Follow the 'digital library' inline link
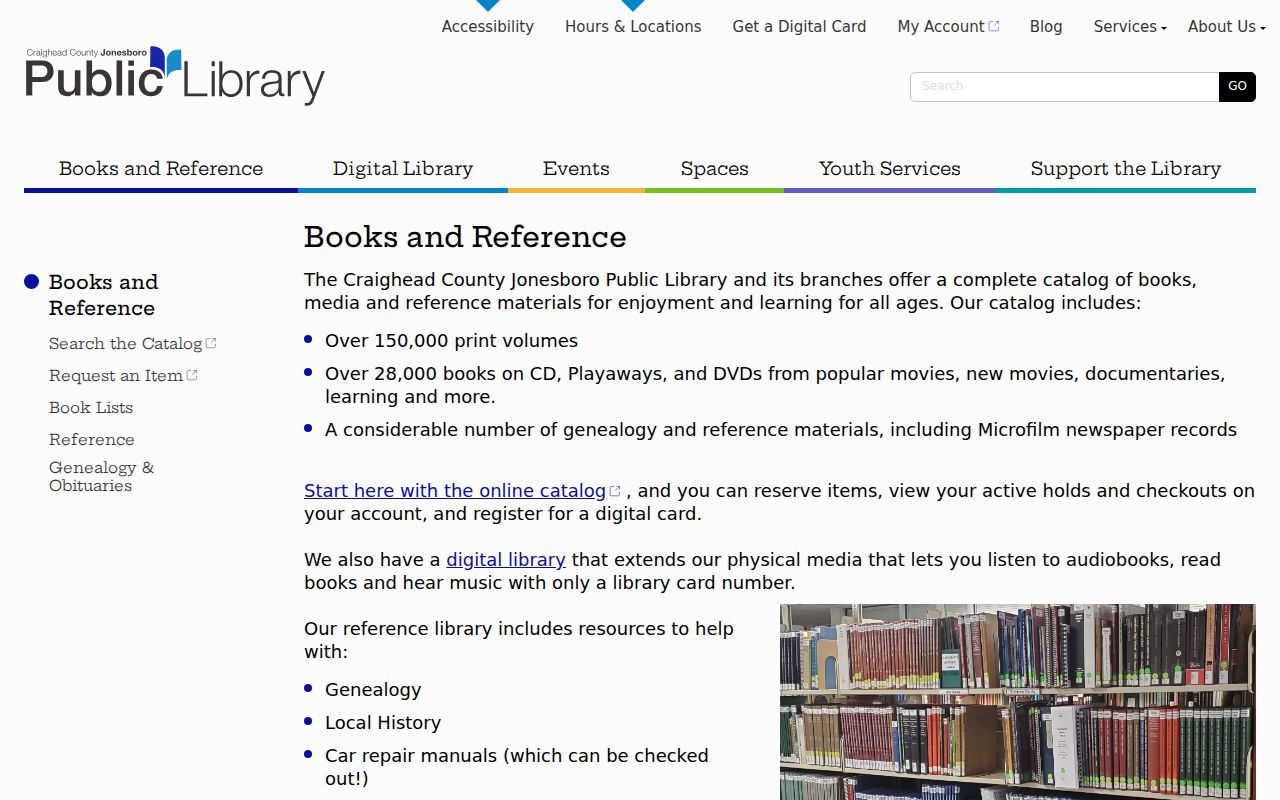Viewport: 1280px width, 800px height. pos(506,560)
